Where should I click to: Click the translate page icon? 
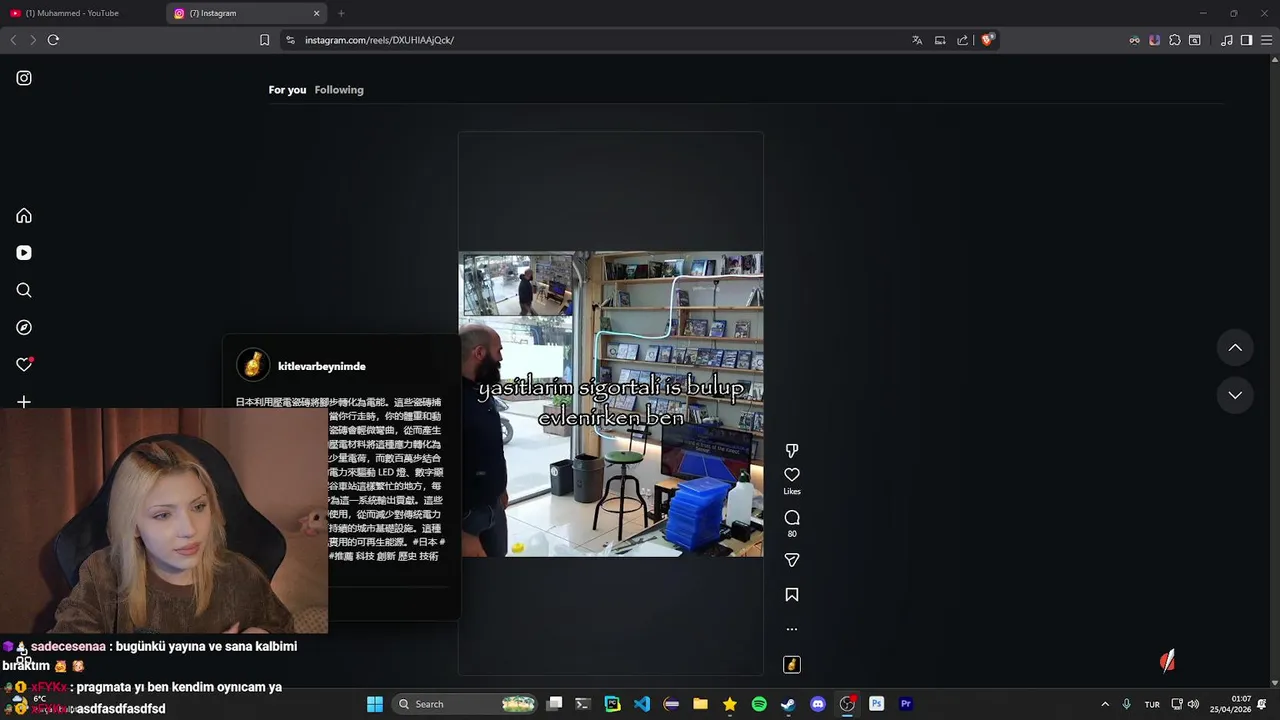click(917, 40)
